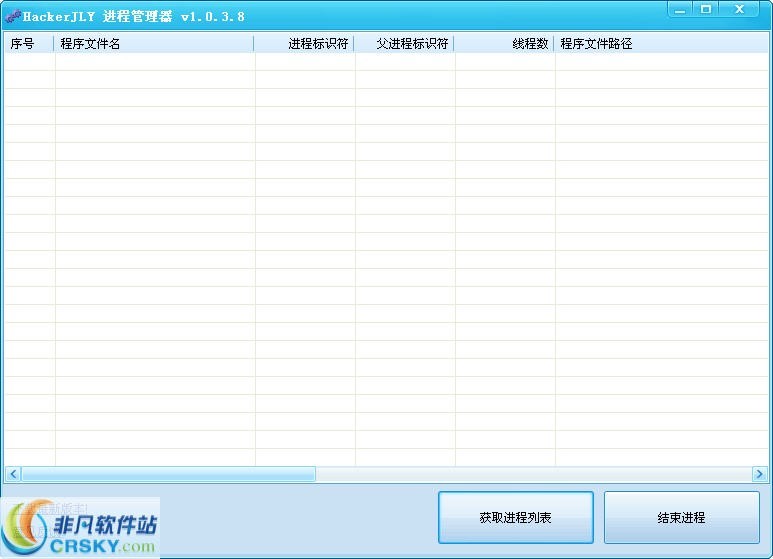
Task: Sort by 序号 column header
Action: (x=29, y=43)
